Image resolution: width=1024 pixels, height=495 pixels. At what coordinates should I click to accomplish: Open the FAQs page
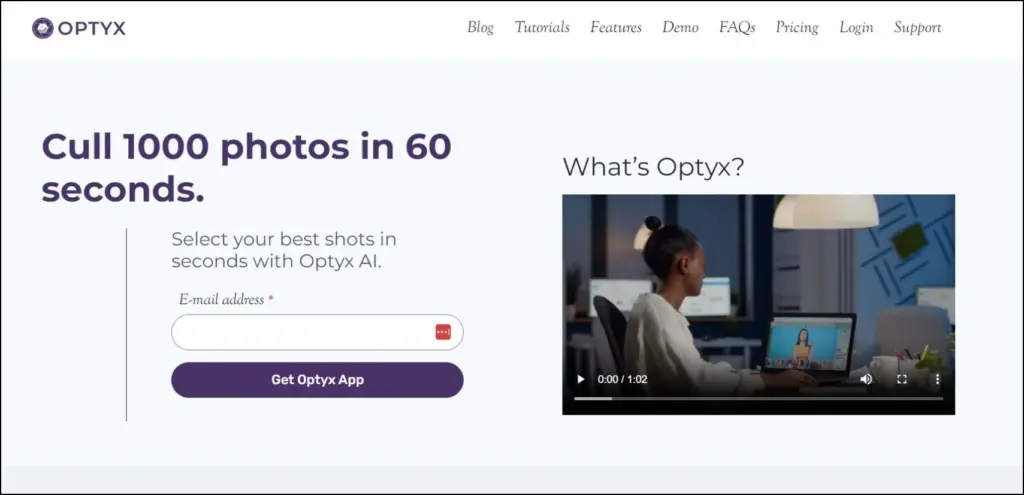pos(737,28)
